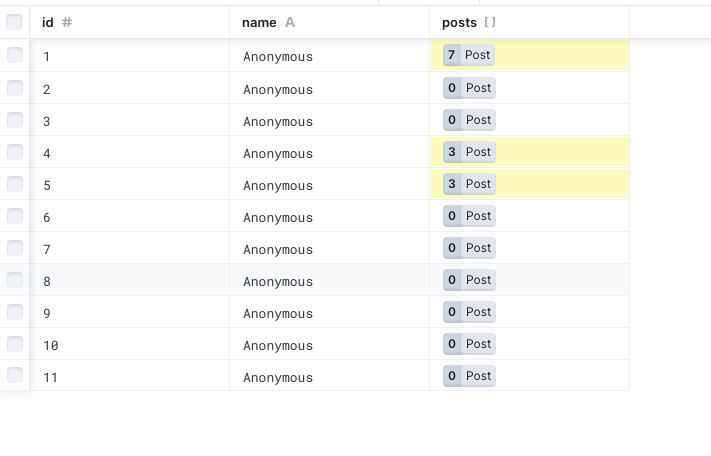Screen dimensions: 711x456
Task: Click the number type icon beside id header
Action: click(67, 22)
